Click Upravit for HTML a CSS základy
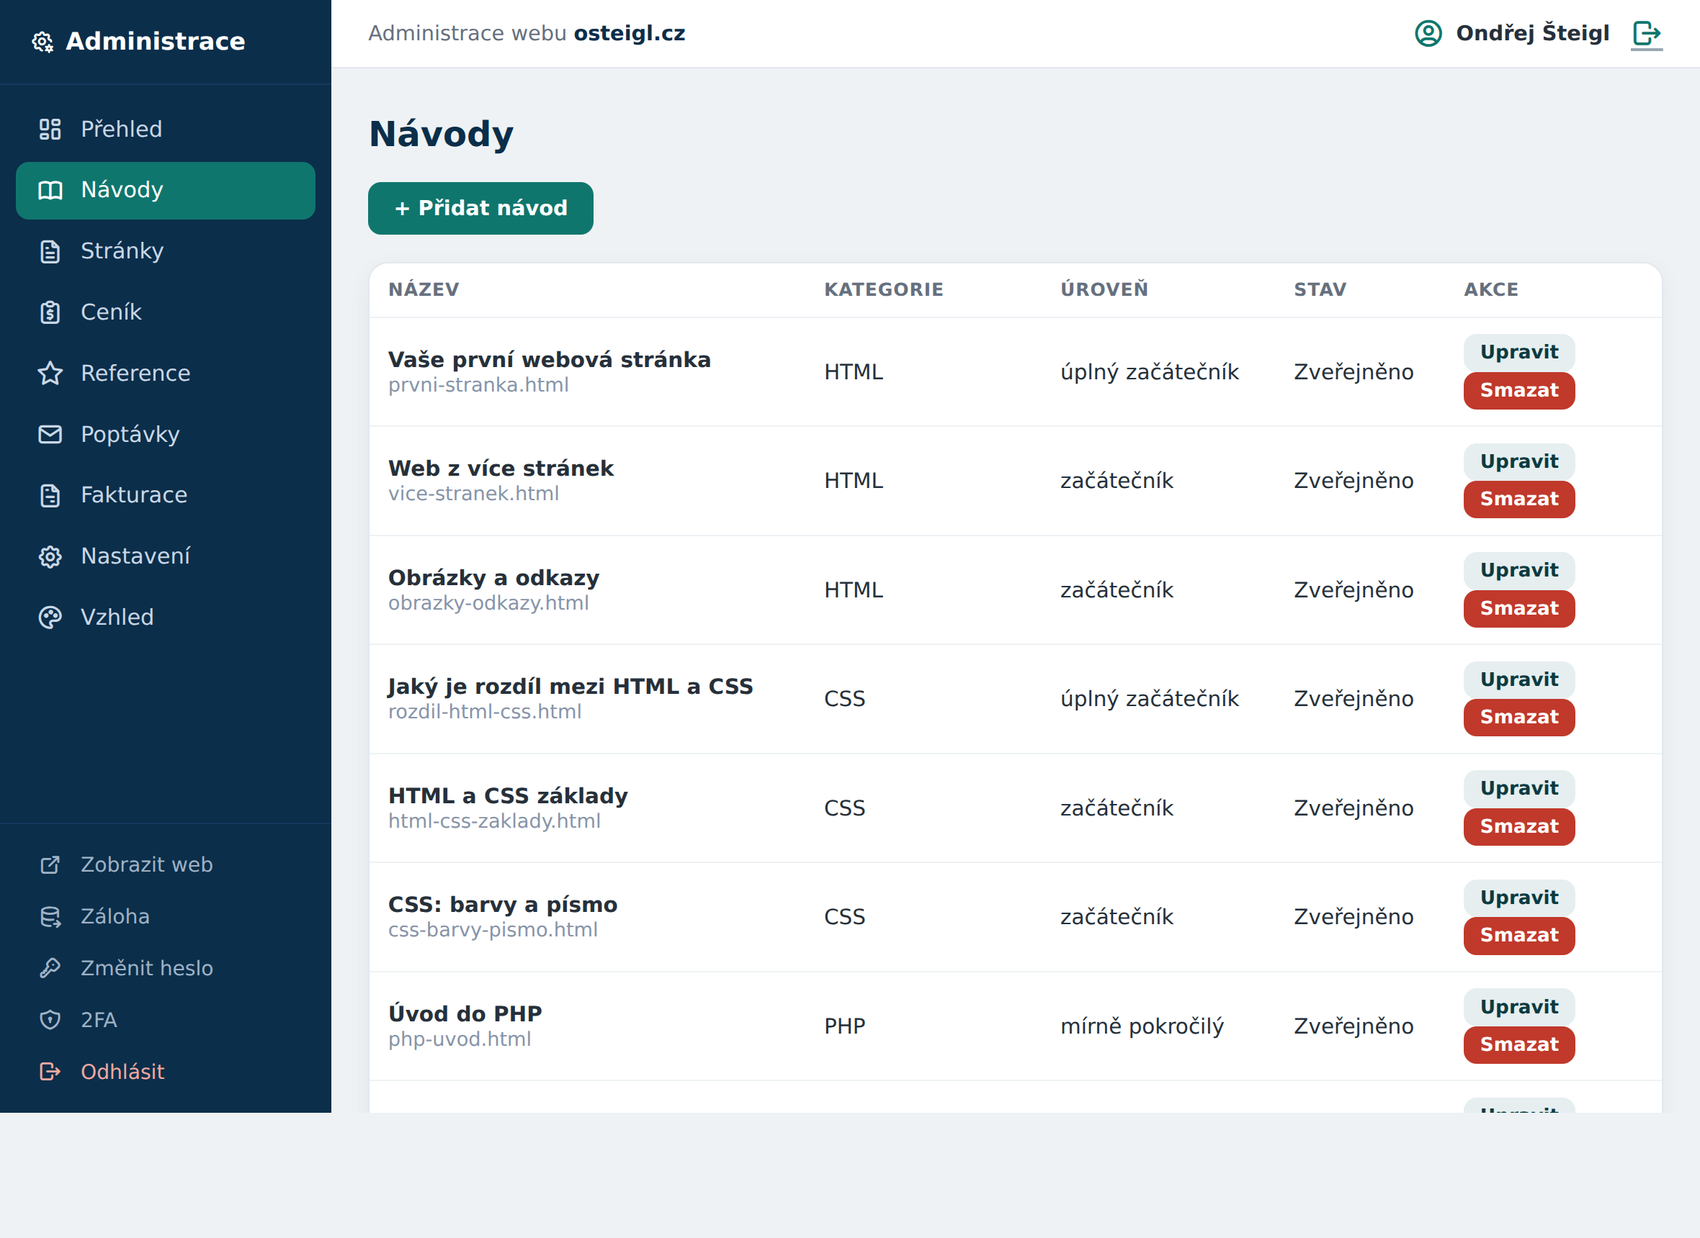This screenshot has width=1700, height=1238. coord(1519,788)
